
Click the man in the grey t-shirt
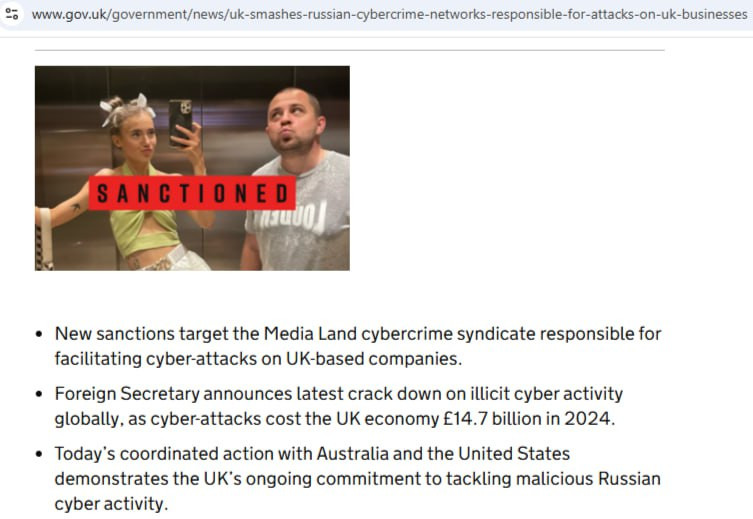(x=295, y=180)
